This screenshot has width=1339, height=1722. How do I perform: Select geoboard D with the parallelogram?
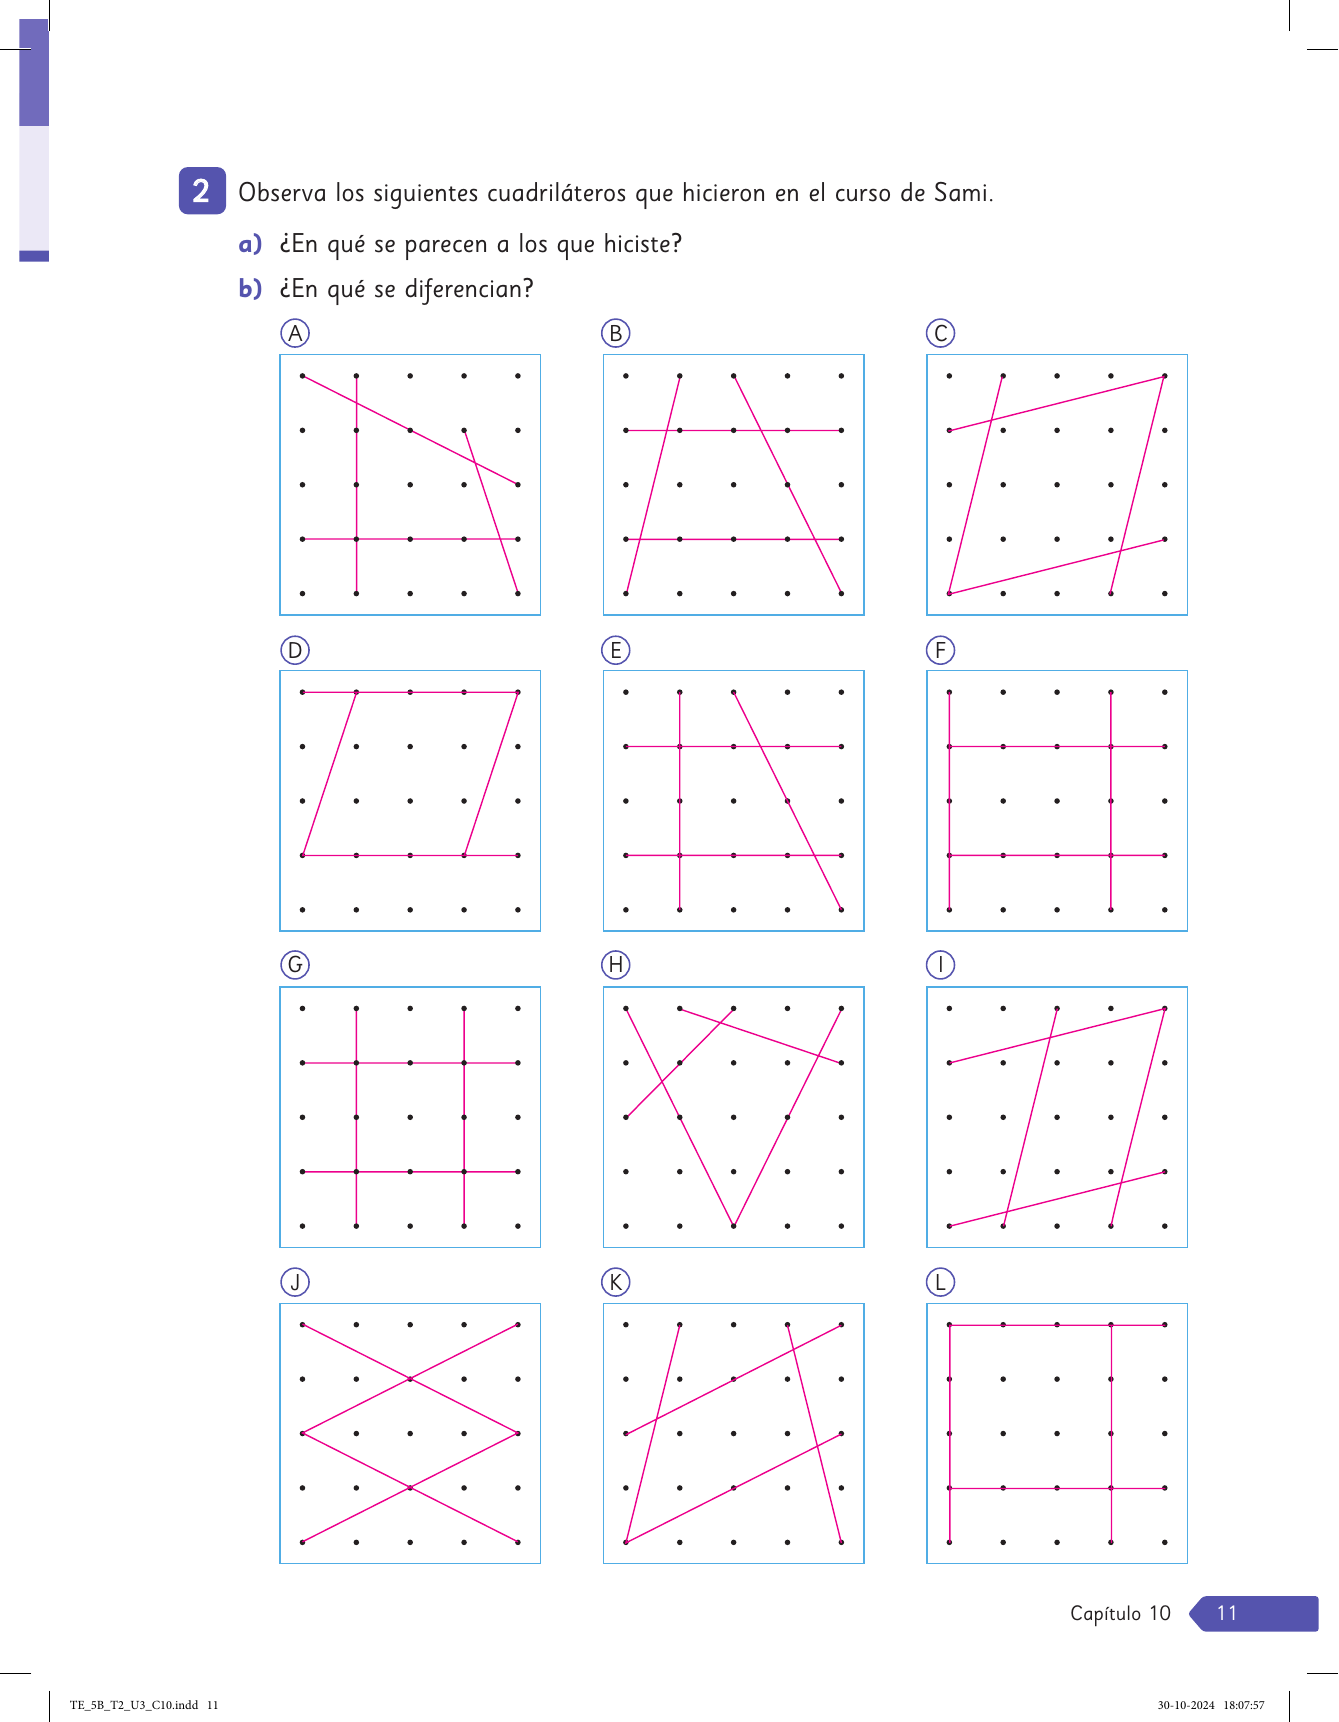click(410, 800)
